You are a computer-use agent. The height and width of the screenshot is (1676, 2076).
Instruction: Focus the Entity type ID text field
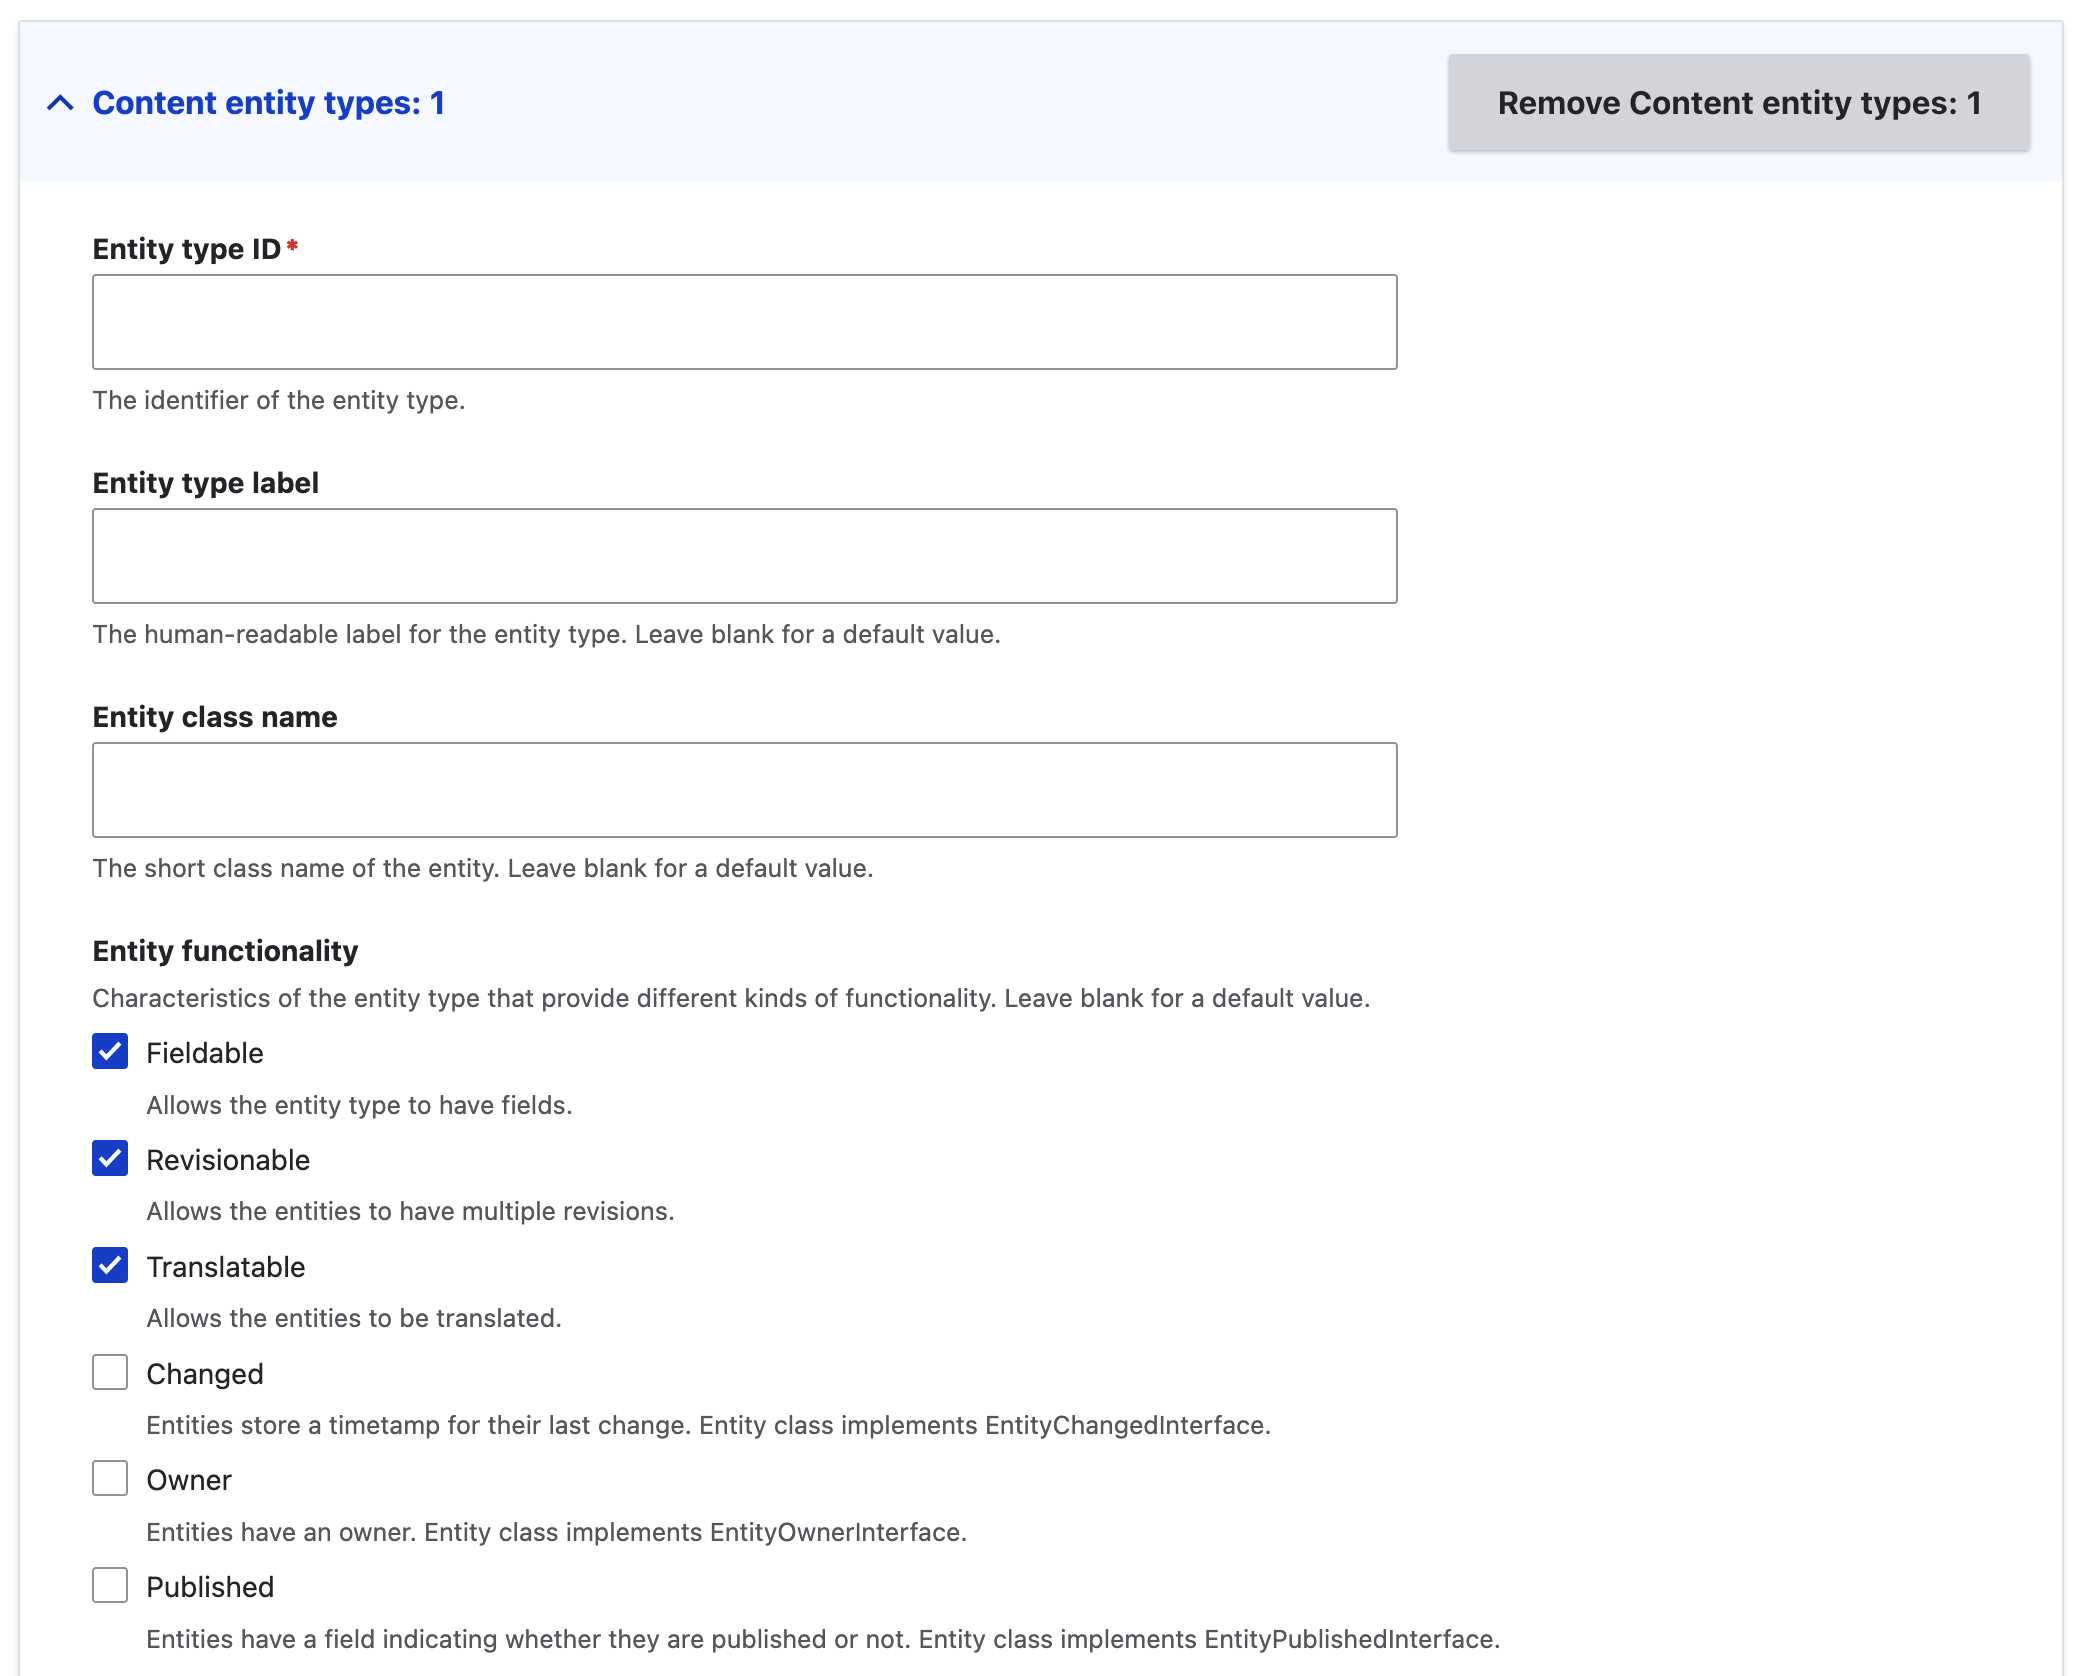tap(744, 322)
